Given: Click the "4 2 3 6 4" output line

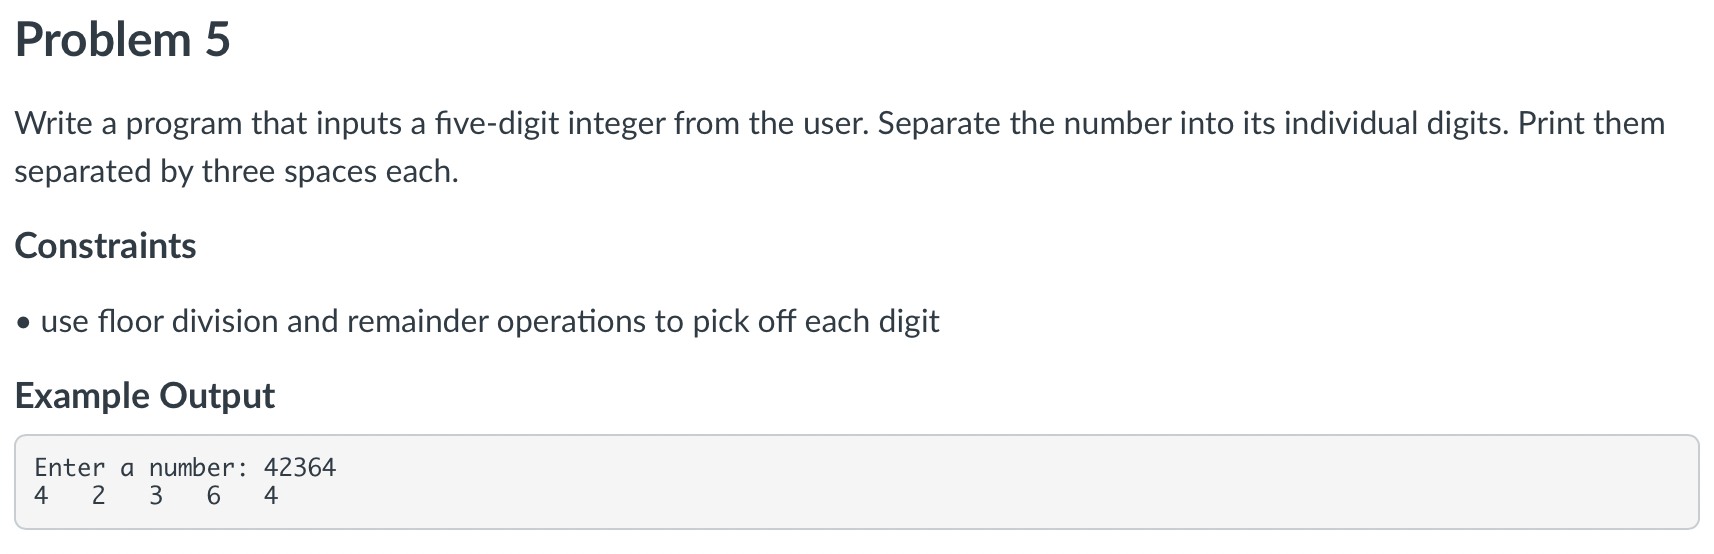Looking at the screenshot, I should pos(156,496).
